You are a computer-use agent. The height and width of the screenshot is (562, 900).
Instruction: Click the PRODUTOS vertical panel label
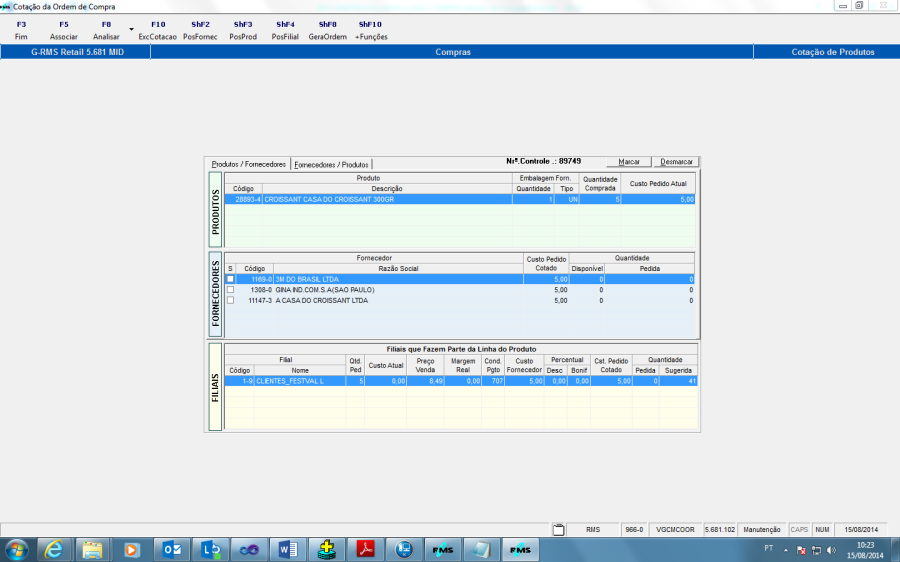tap(215, 210)
